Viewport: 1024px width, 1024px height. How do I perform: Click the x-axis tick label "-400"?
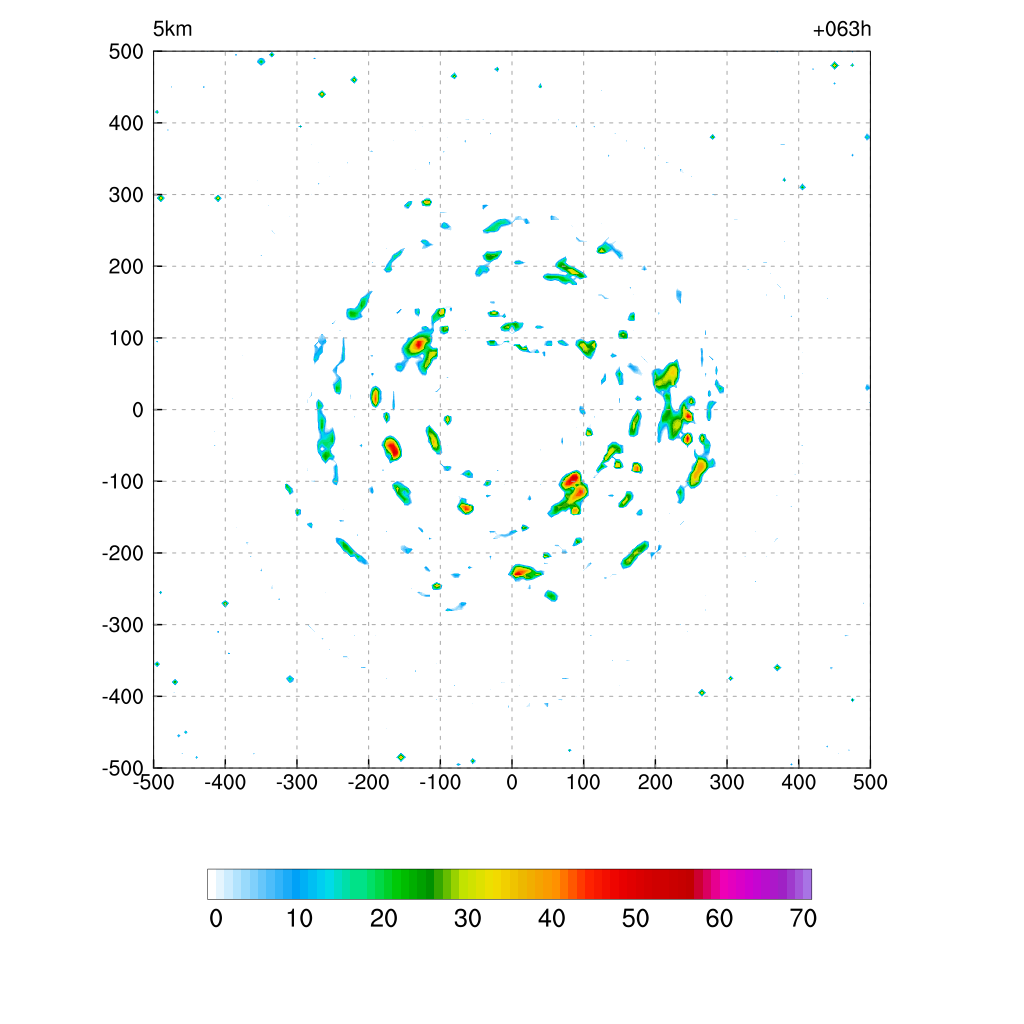pyautogui.click(x=225, y=782)
